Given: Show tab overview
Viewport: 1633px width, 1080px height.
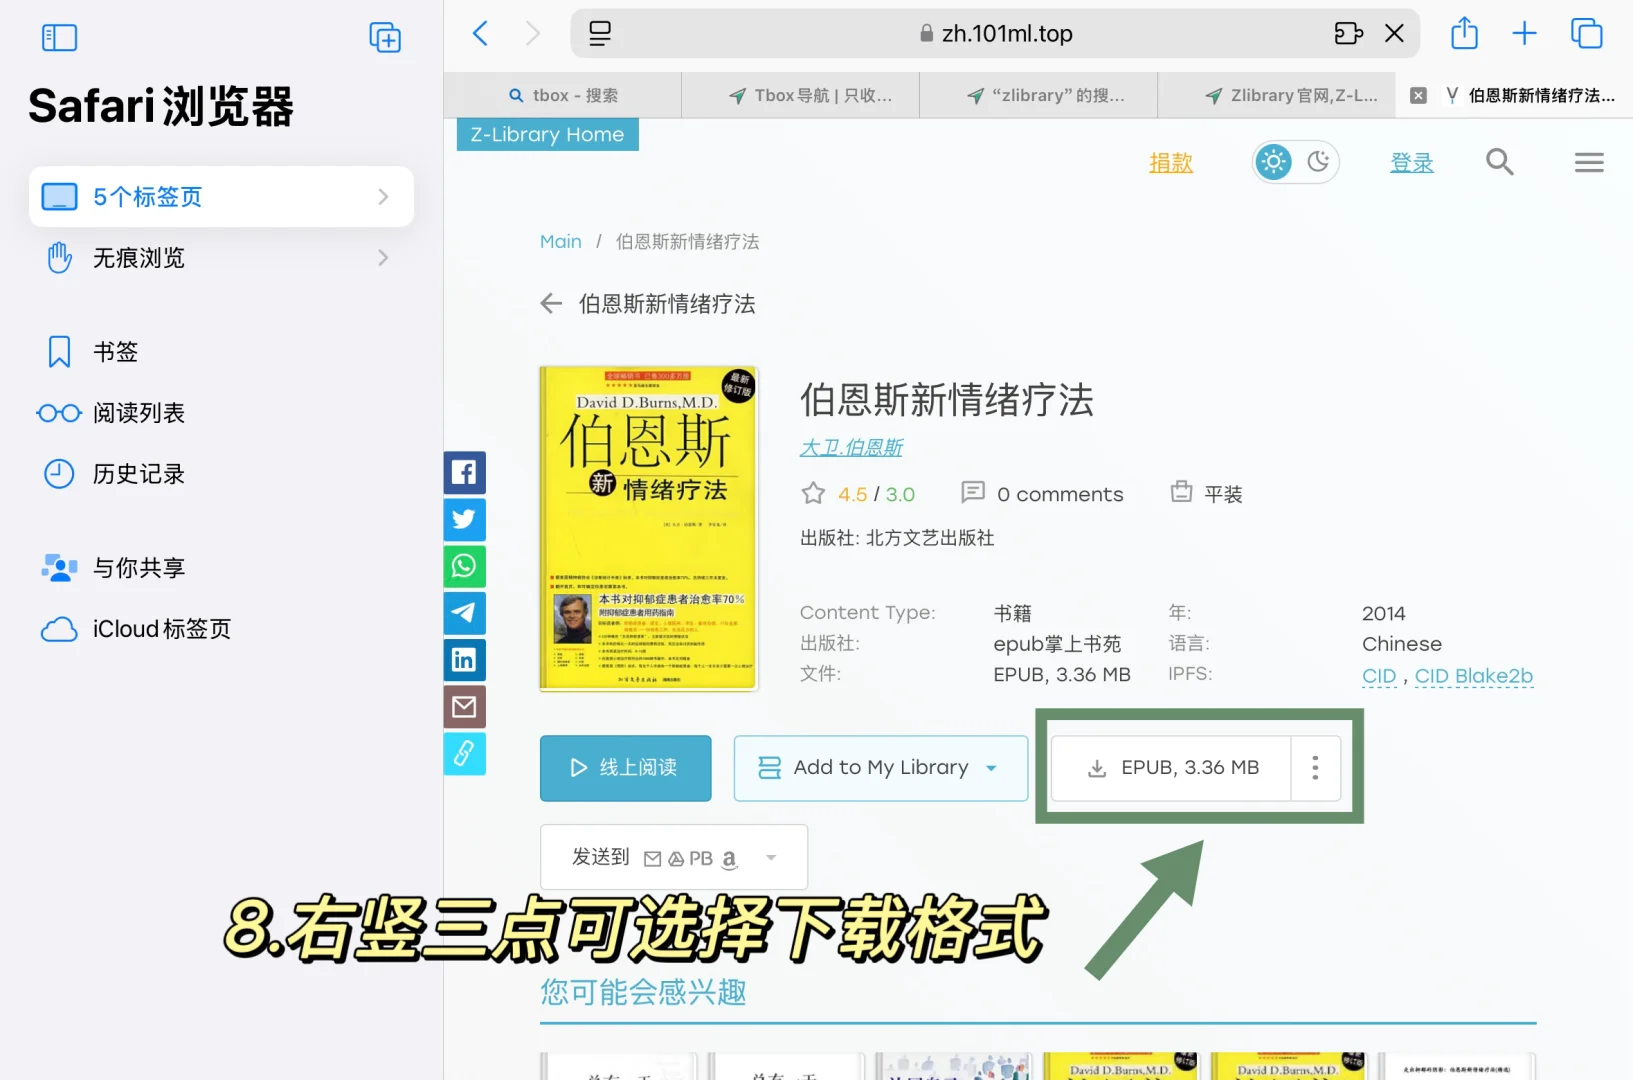Looking at the screenshot, I should tap(1586, 34).
